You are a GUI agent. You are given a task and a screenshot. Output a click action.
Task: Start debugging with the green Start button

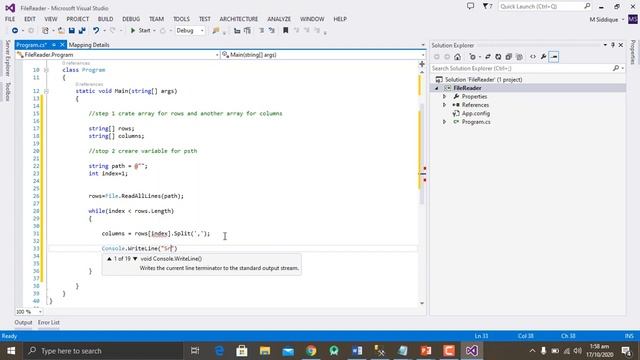(x=140, y=31)
